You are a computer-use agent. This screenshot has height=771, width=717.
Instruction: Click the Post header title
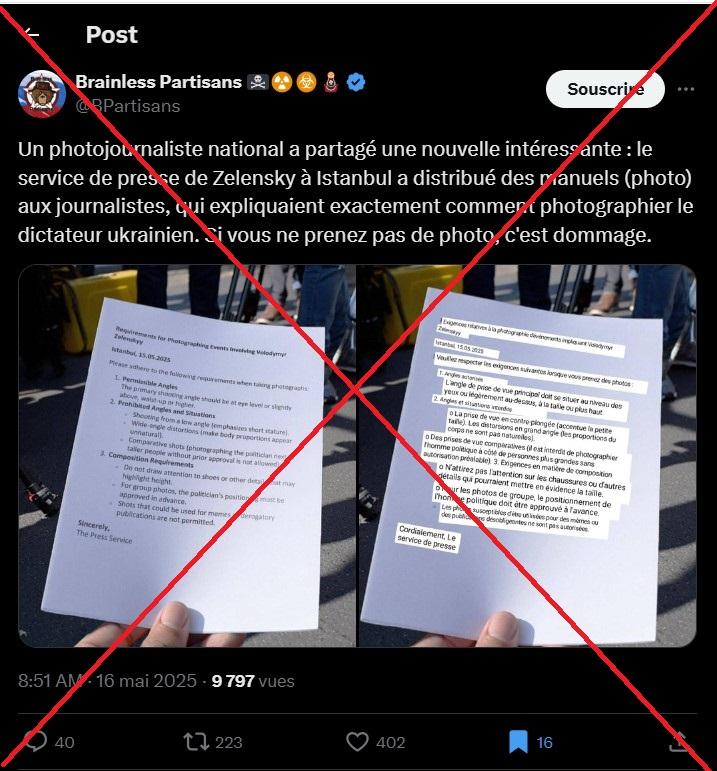click(x=112, y=34)
